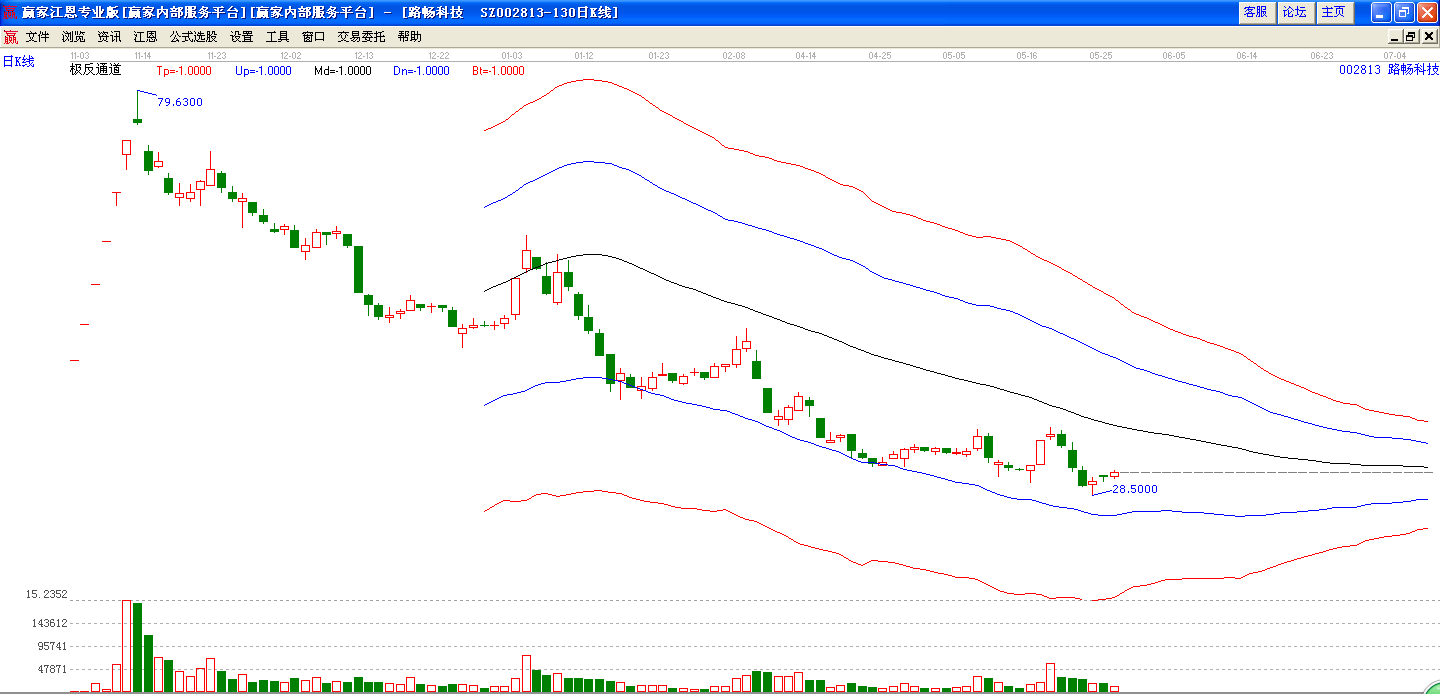Open the 设置 menu
Image resolution: width=1440 pixels, height=694 pixels.
[241, 37]
